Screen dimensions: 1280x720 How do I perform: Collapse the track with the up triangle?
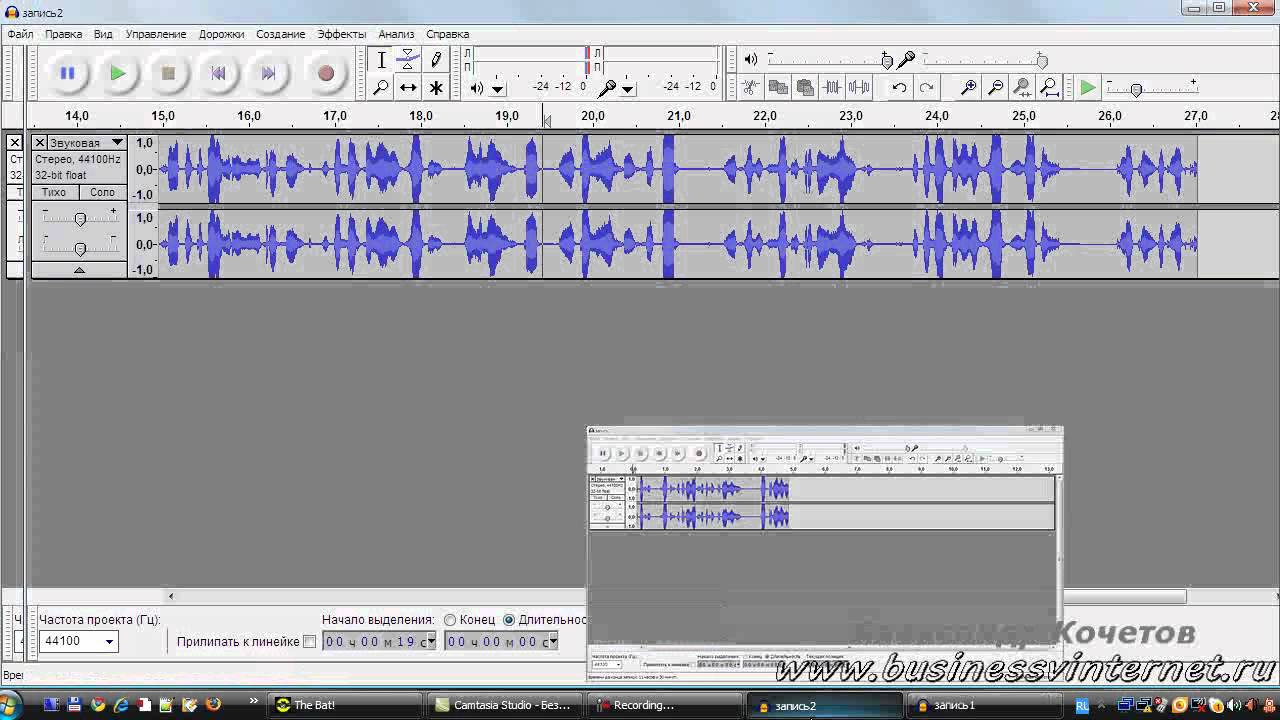(x=79, y=270)
